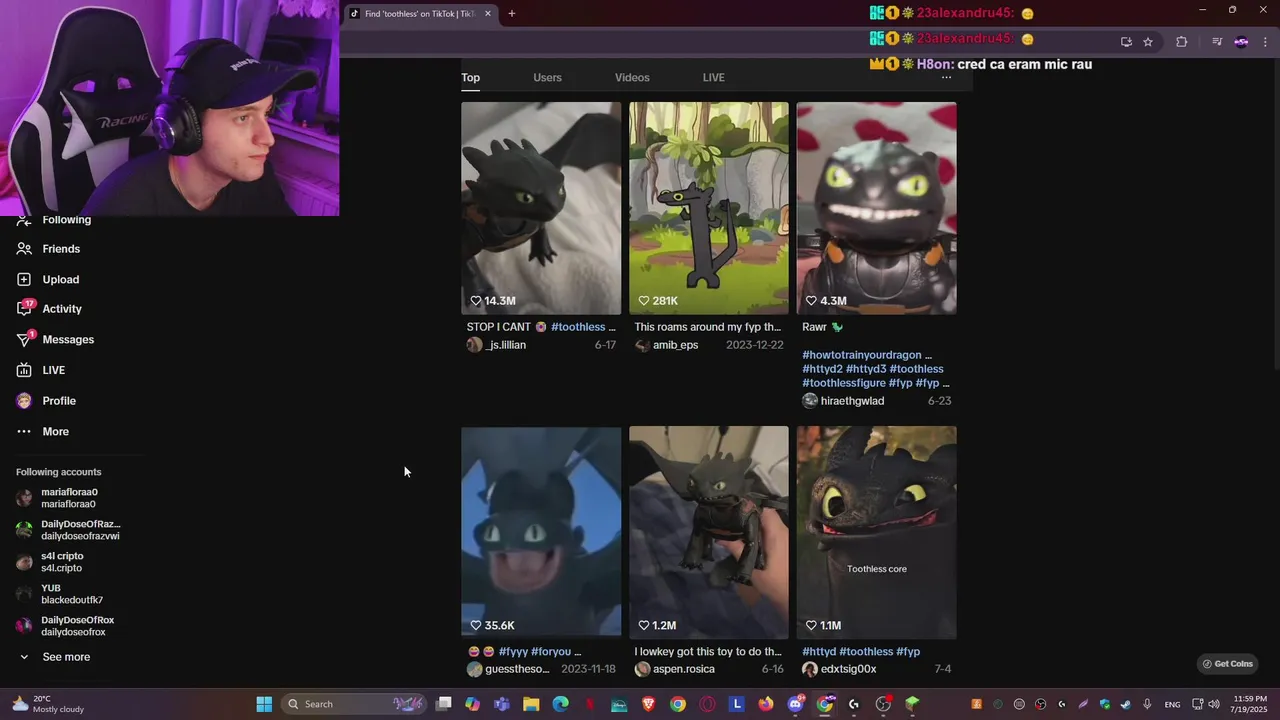Click the install app icon in address bar

tap(1126, 42)
